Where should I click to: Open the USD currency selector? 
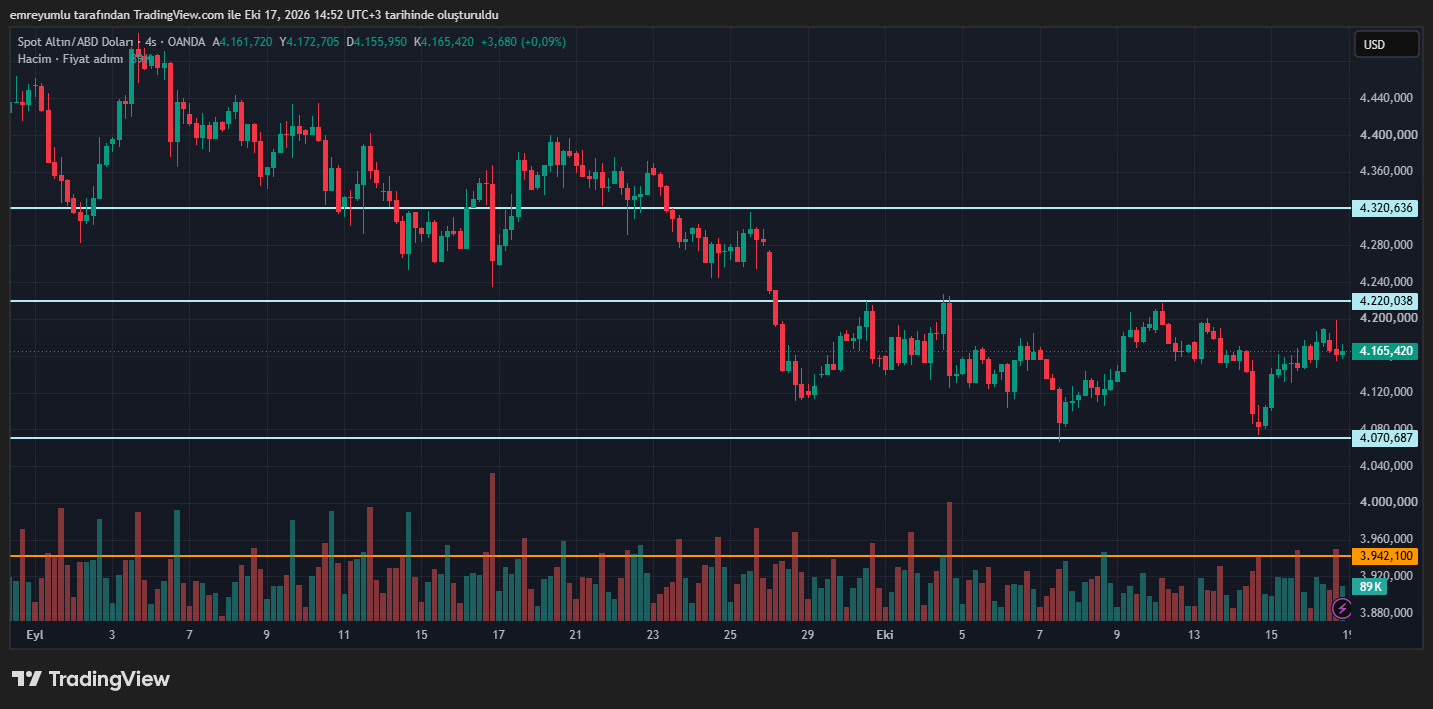(1386, 44)
